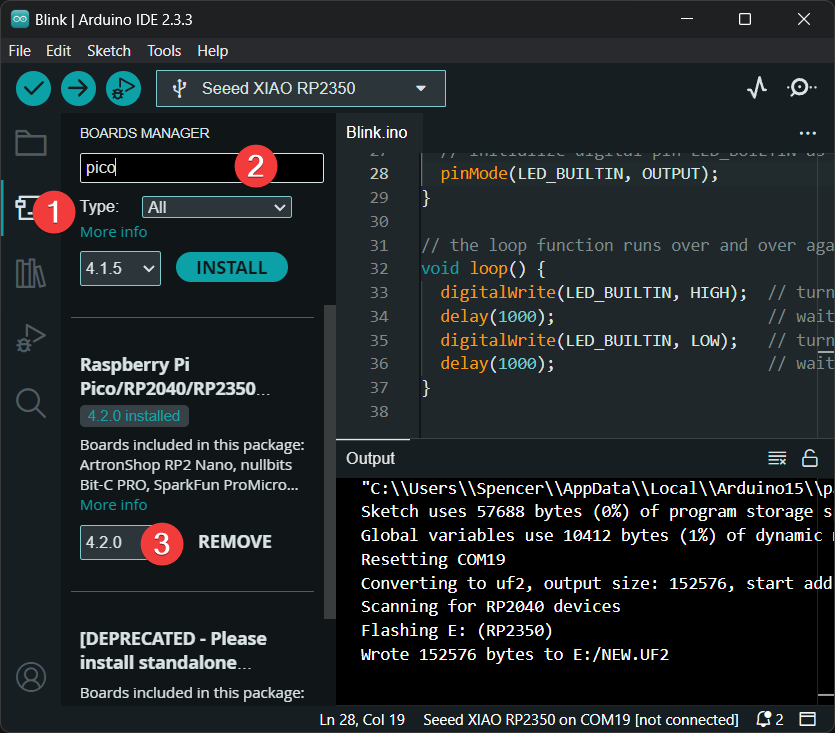Toggle the Output scroll lock
This screenshot has height=733, width=835.
click(x=809, y=458)
